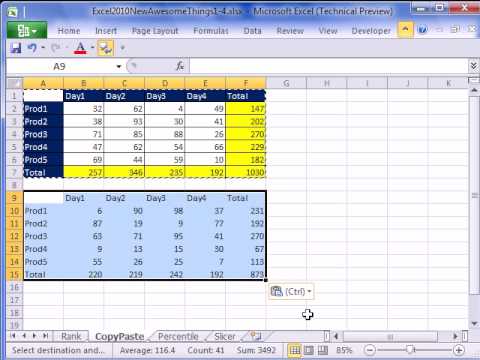Open the Insert ribbon tab

pos(106,31)
